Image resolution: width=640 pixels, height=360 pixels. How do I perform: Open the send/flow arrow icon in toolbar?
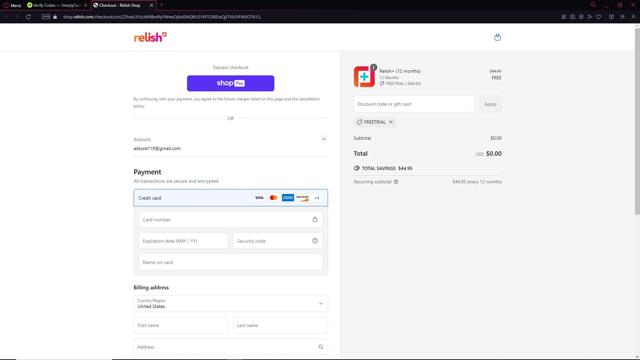pos(590,17)
